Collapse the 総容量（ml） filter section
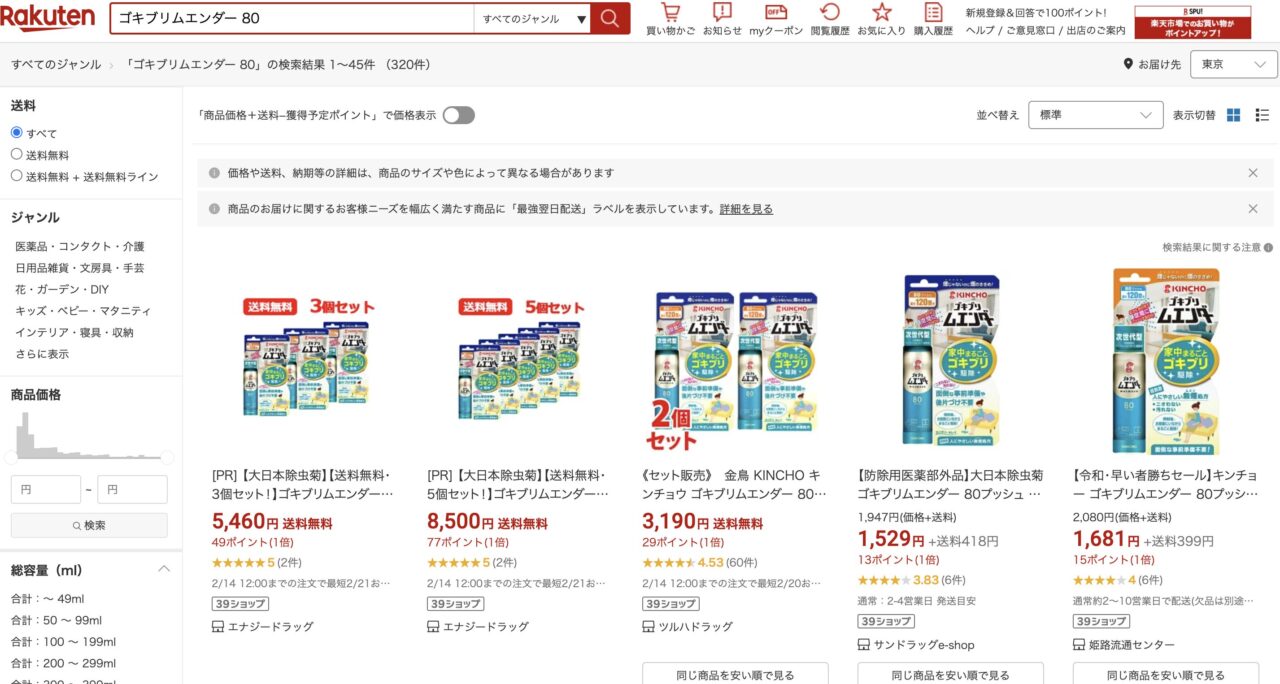The image size is (1280, 684). [x=164, y=570]
